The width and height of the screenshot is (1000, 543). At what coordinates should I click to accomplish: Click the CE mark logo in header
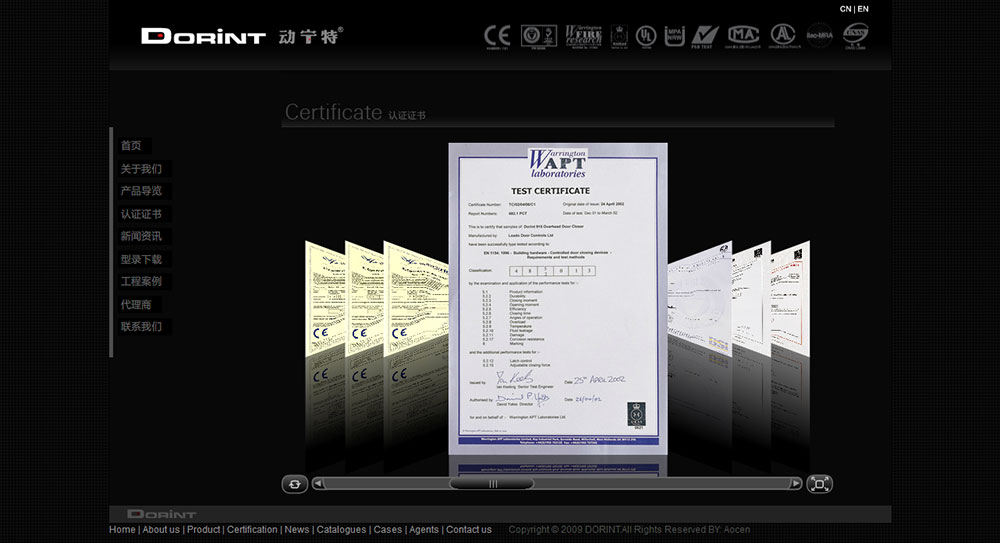click(497, 36)
